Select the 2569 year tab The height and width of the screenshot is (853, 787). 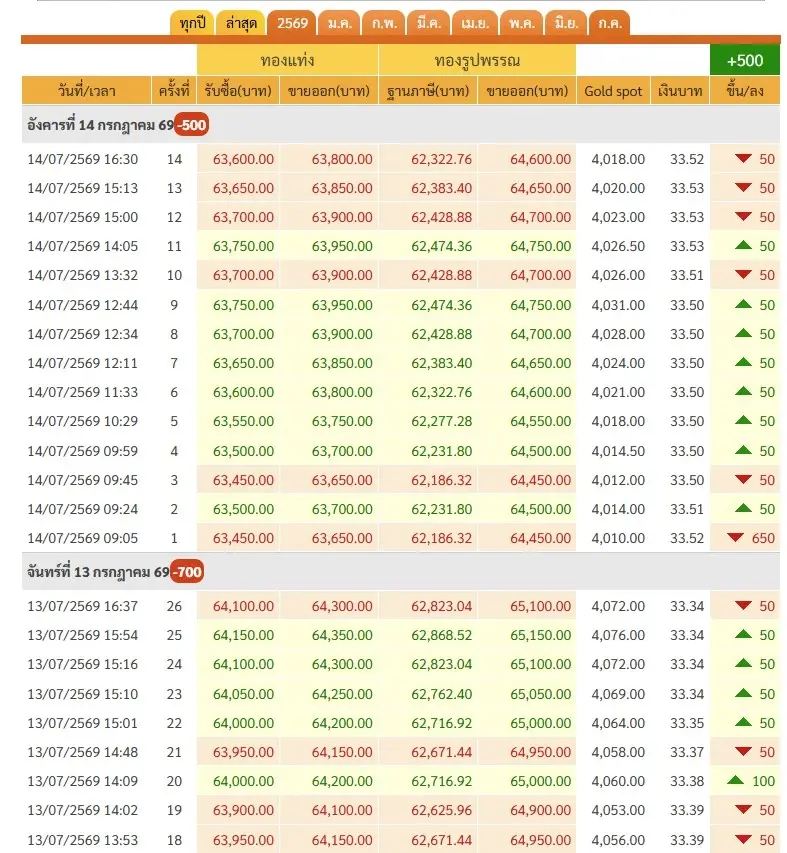pos(292,23)
